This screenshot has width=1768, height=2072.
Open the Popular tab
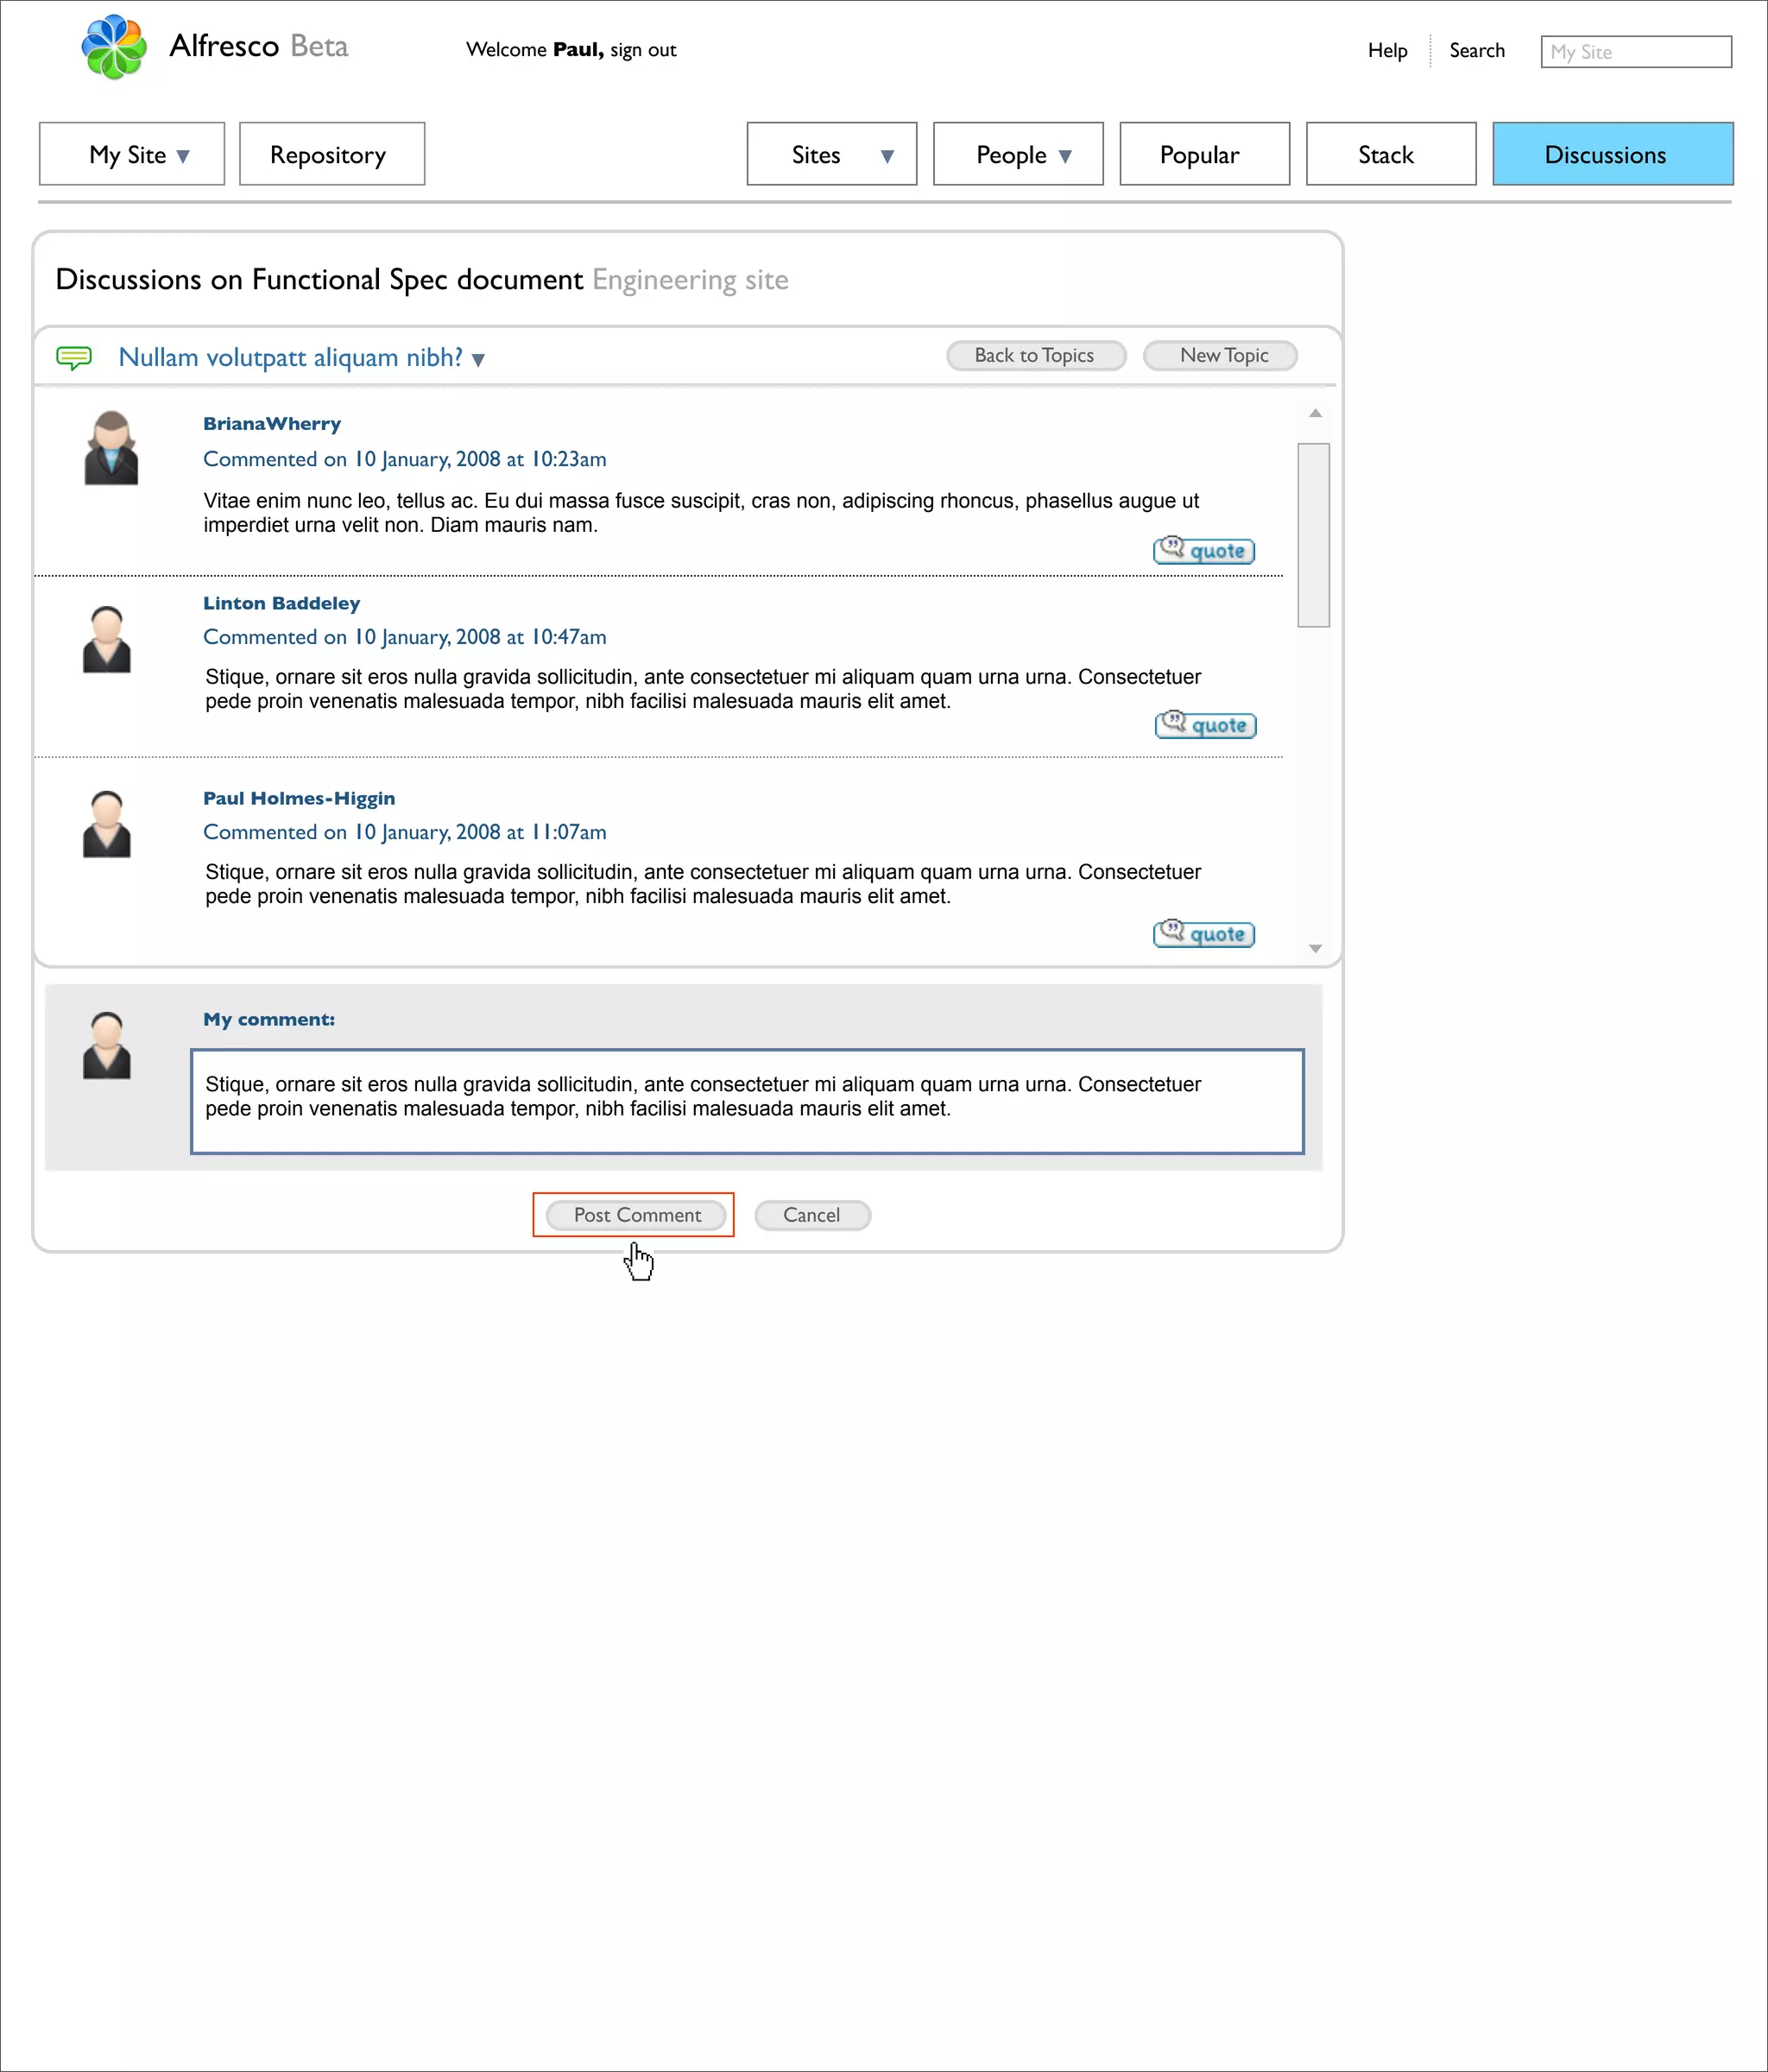click(1204, 154)
